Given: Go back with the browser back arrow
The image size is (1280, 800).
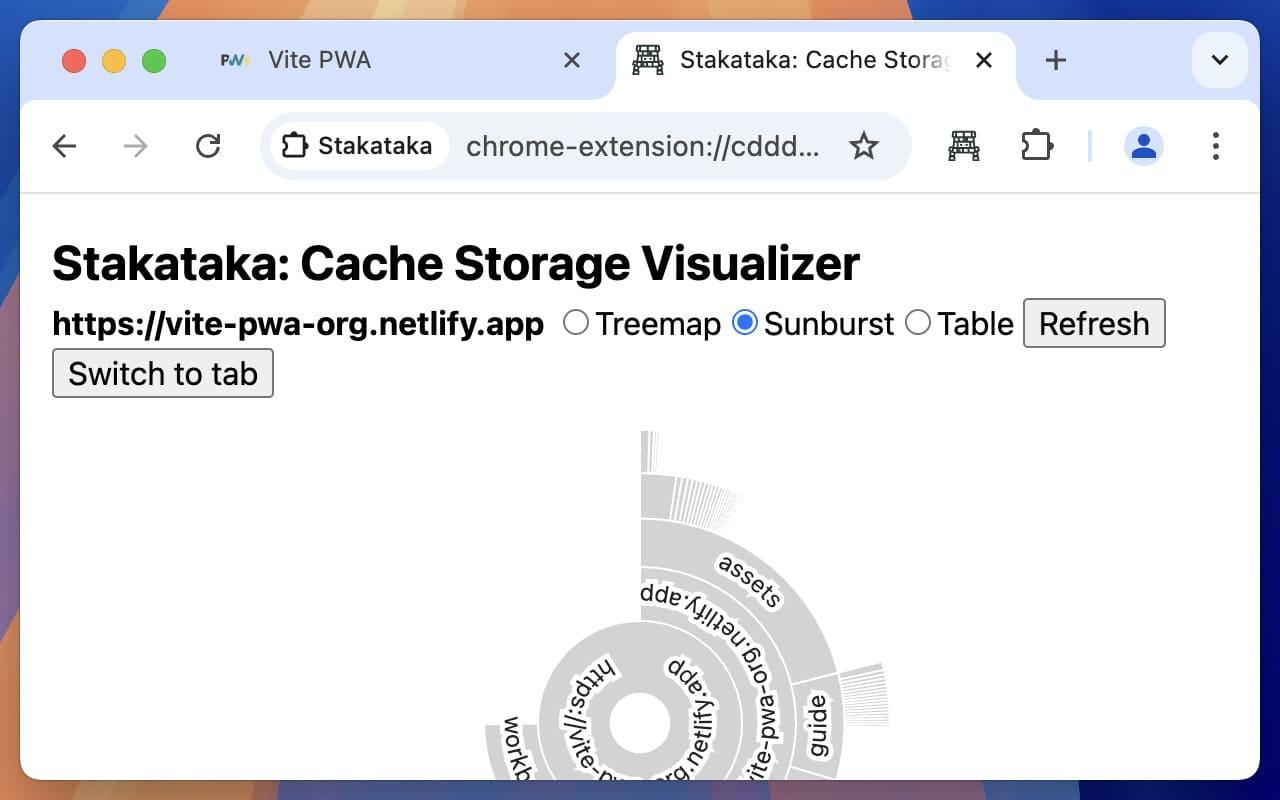Looking at the screenshot, I should point(65,147).
